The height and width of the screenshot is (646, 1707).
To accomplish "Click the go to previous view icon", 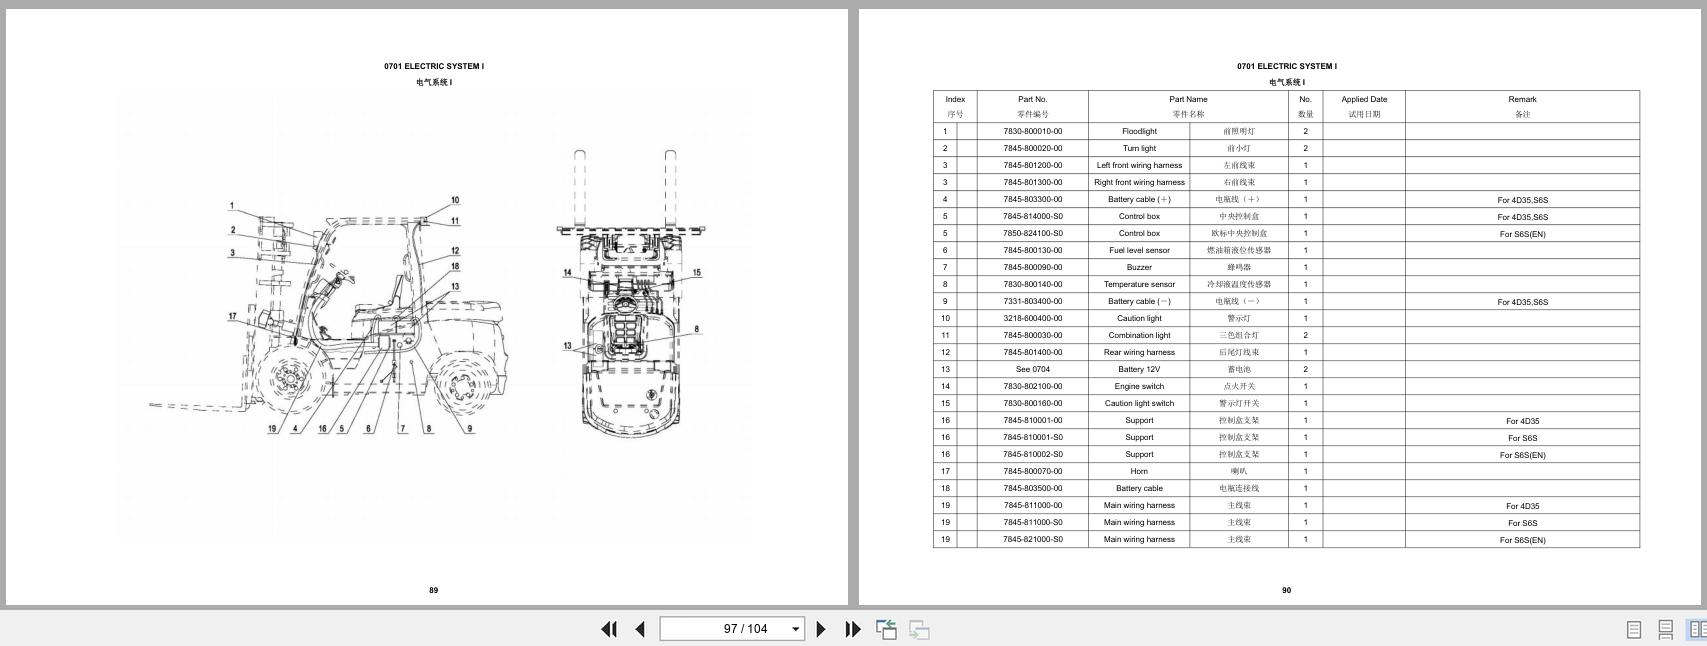I will 886,629.
